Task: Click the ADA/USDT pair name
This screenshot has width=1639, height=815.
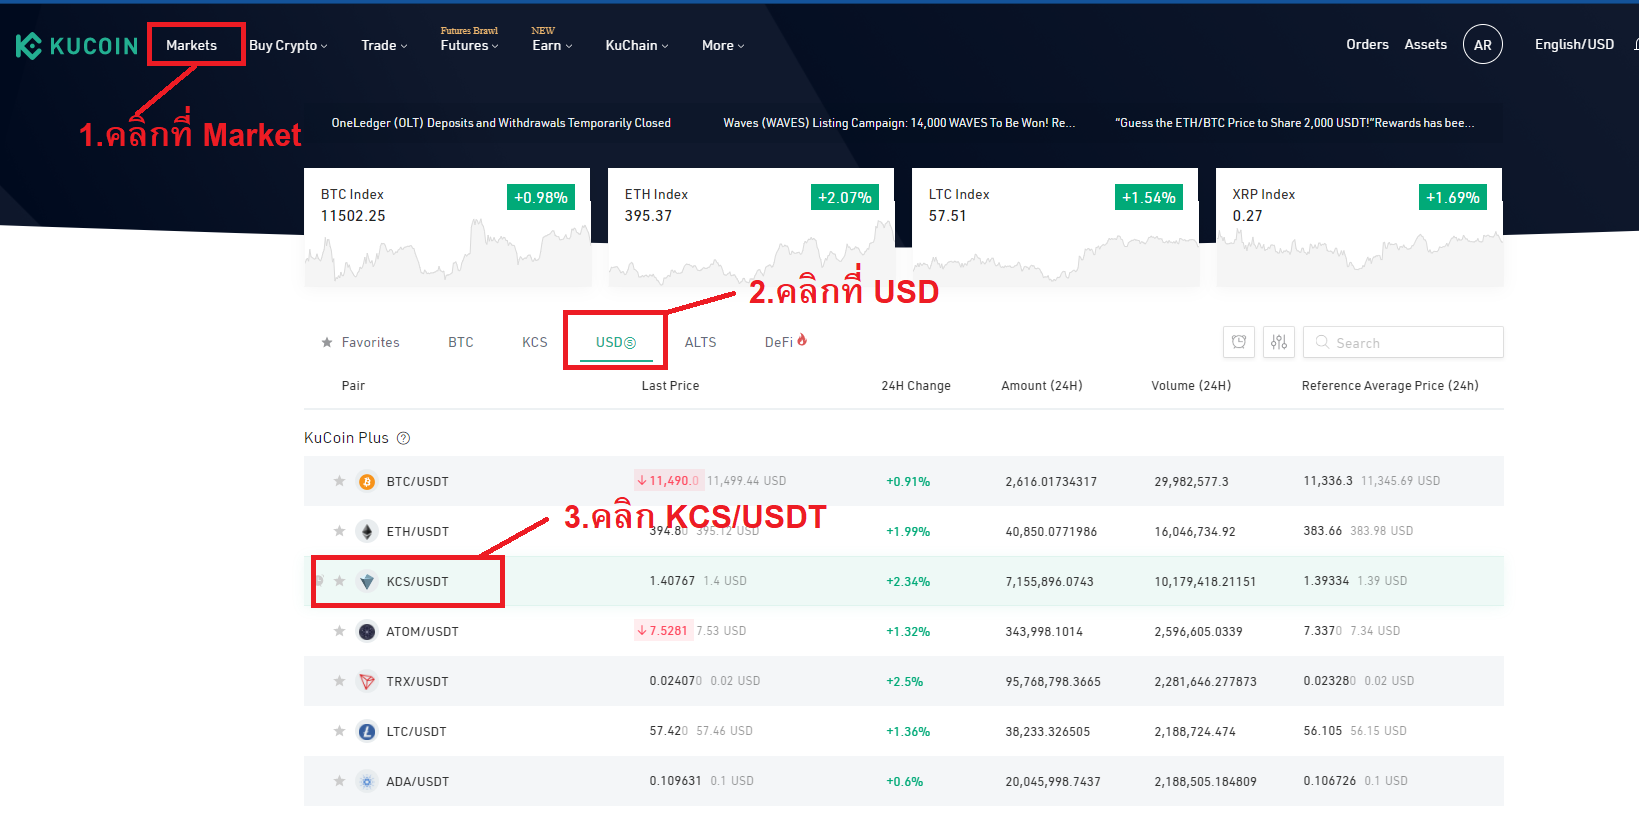Action: [x=417, y=782]
